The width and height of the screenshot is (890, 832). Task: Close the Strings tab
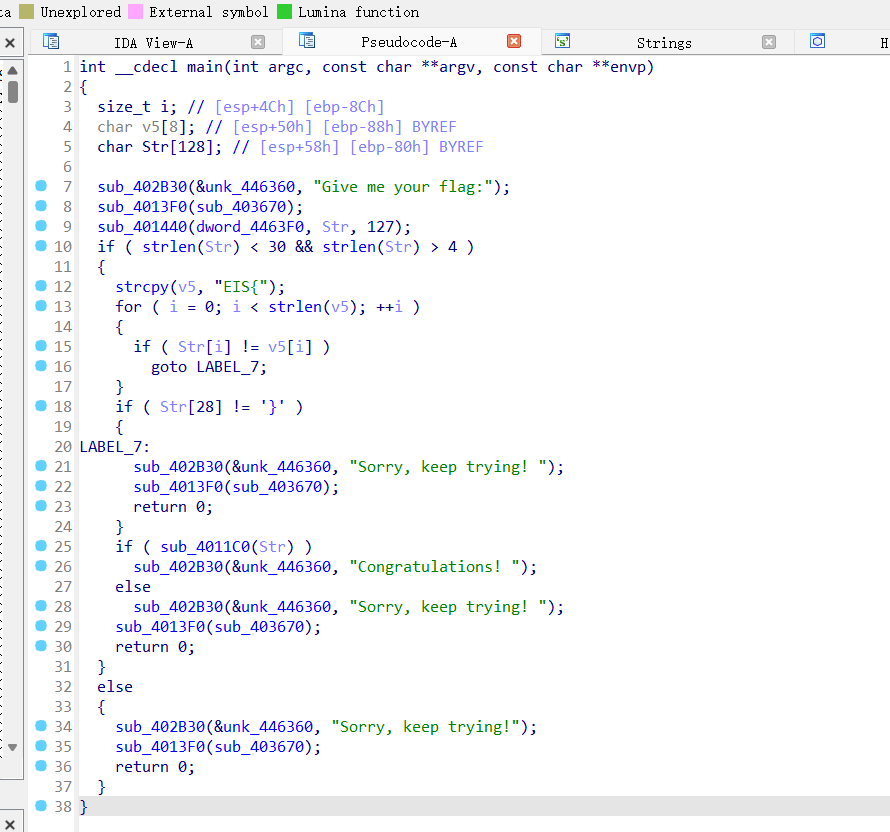pos(769,42)
